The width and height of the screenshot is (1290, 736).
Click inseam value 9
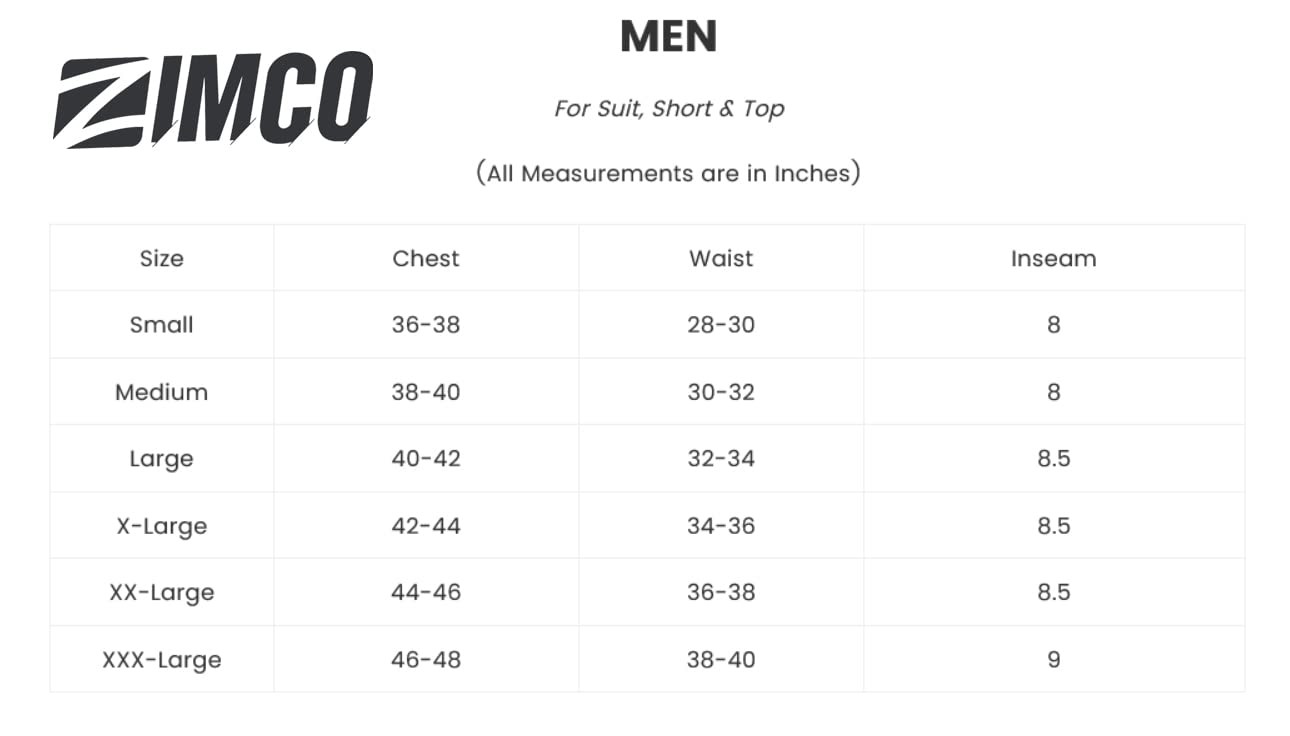(x=1054, y=660)
